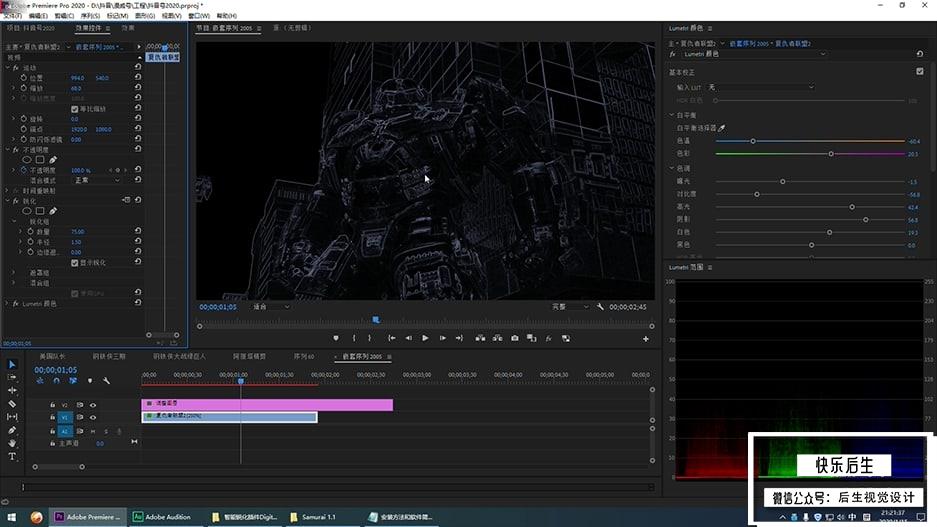Viewport: 937px width, 527px height.
Task: Collapse the Tone section in Lumetri
Action: click(x=672, y=168)
